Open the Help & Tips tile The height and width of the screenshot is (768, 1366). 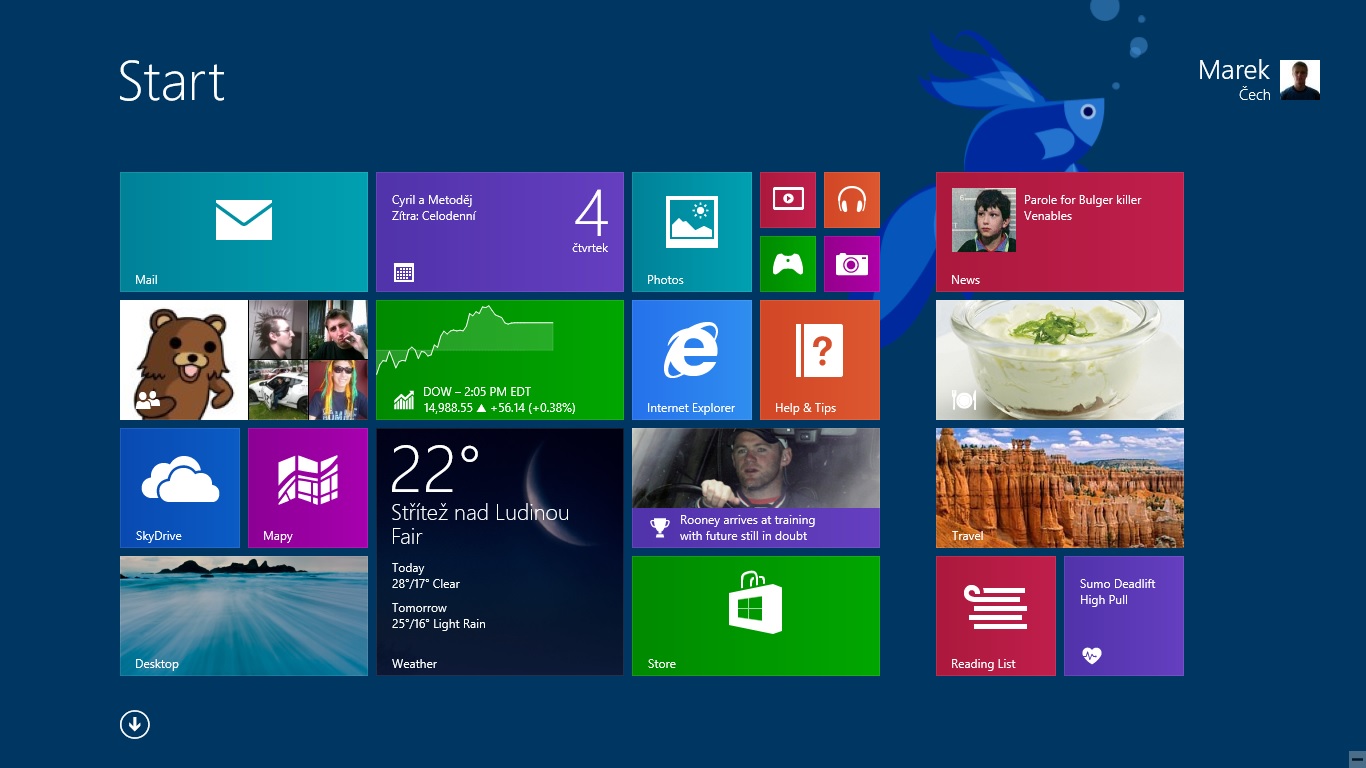pos(820,360)
